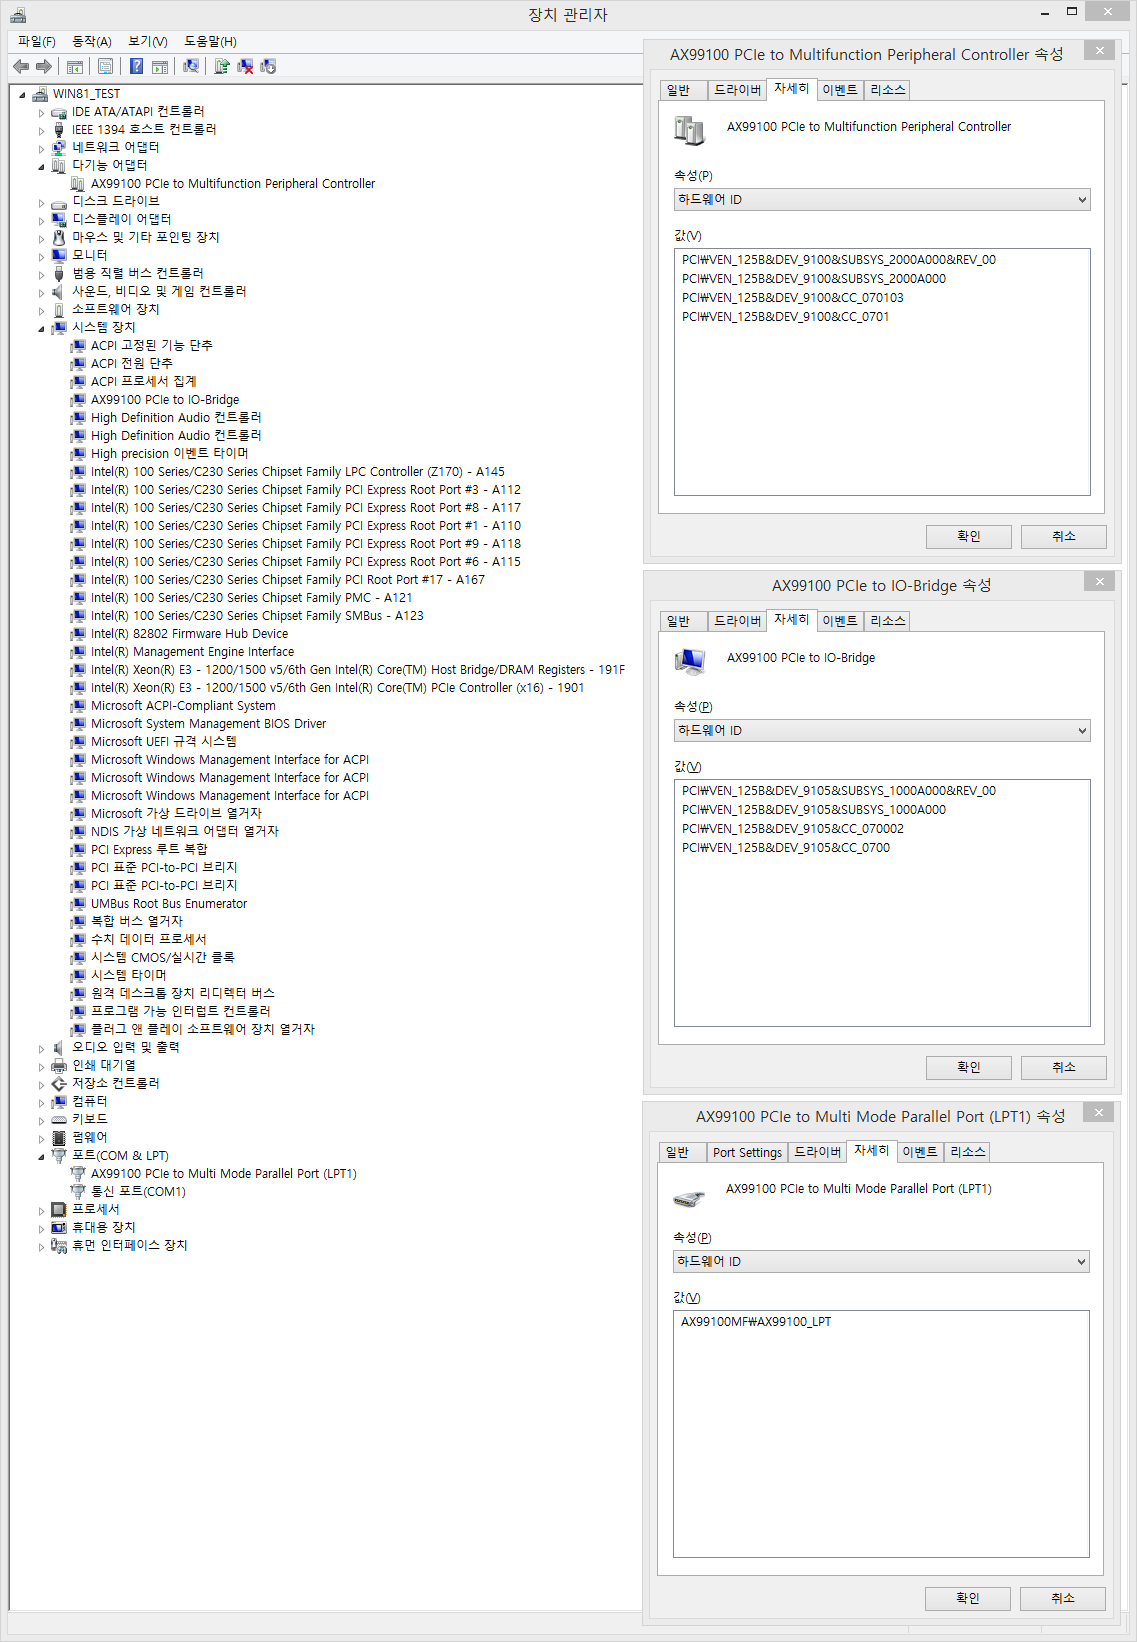Screen dimensions: 1137x1642
Task: Switch to 이벤트 tab in LPT1 dialog
Action: pyautogui.click(x=920, y=1152)
